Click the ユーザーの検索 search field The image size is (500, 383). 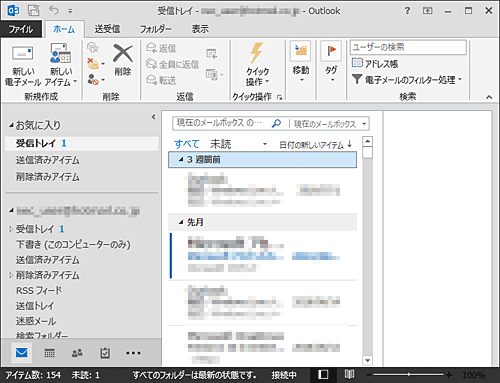coord(408,47)
